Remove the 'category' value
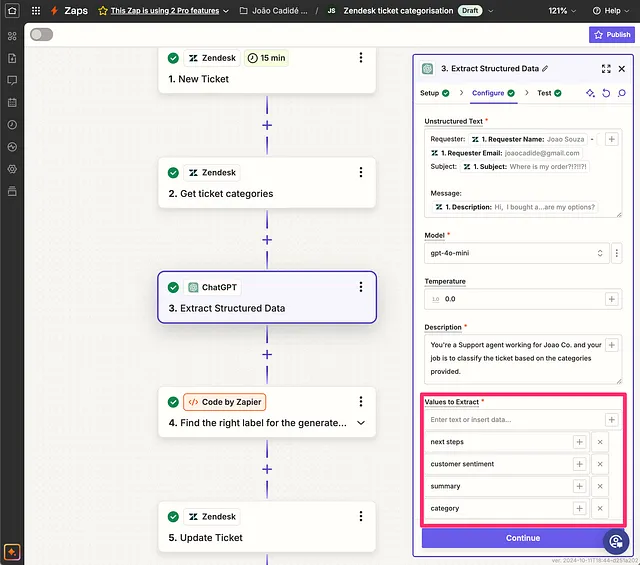The height and width of the screenshot is (565, 640). (x=600, y=508)
